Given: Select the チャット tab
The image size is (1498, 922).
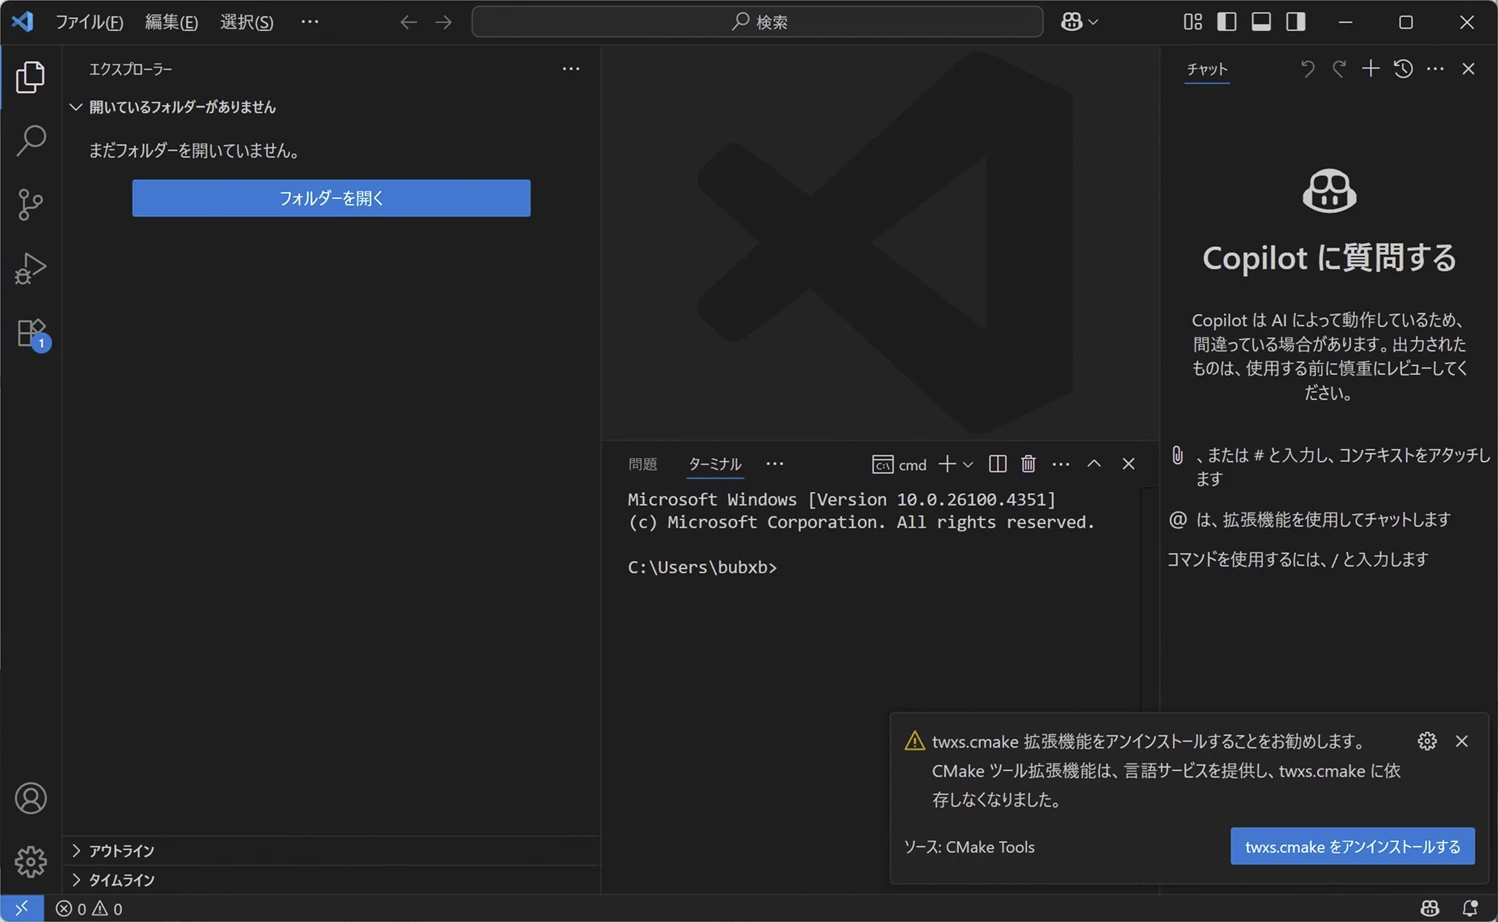Looking at the screenshot, I should pyautogui.click(x=1207, y=69).
